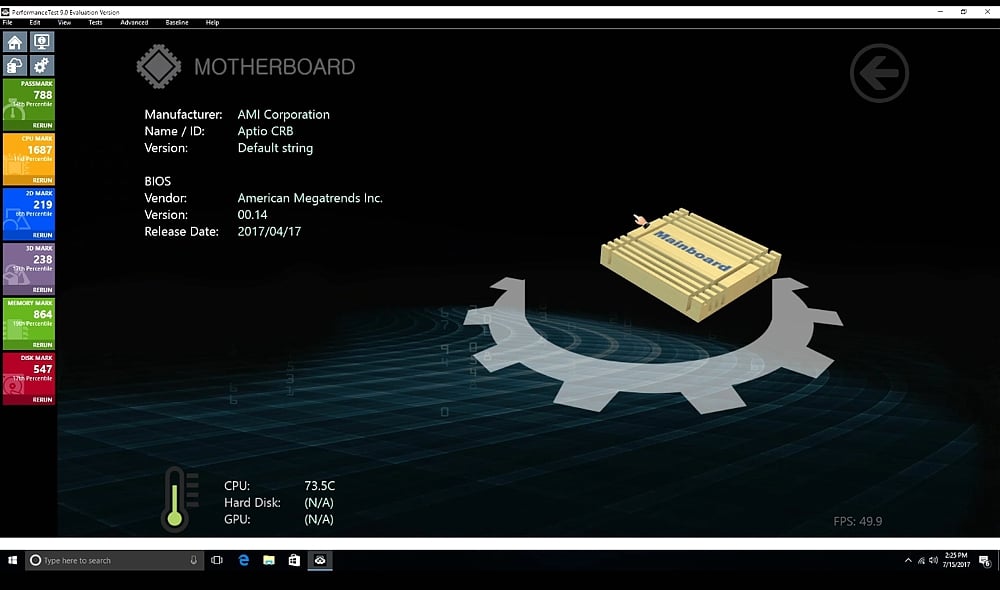
Task: Open the 3D Mark tile showing 238
Action: tap(29, 269)
